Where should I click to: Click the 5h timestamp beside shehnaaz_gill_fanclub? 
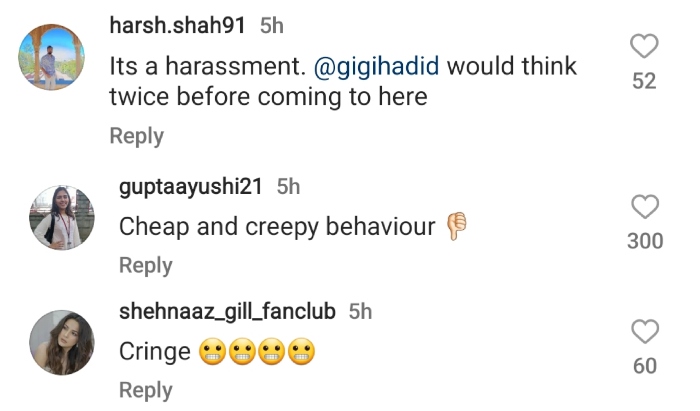360,311
